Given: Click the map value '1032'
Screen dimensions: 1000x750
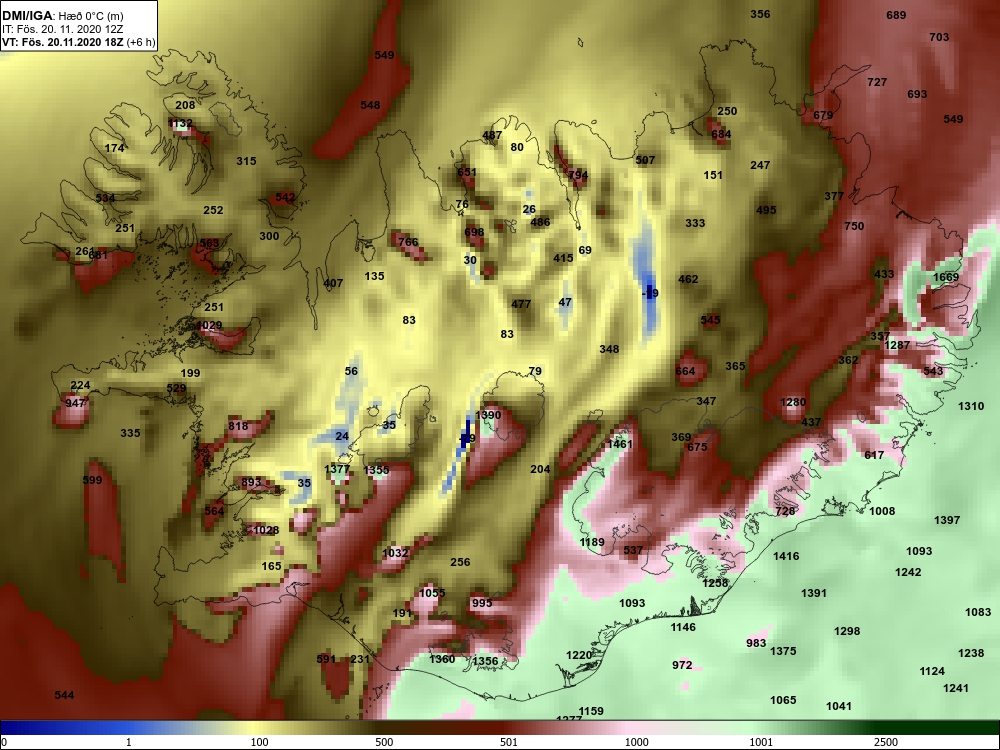Looking at the screenshot, I should [x=395, y=552].
